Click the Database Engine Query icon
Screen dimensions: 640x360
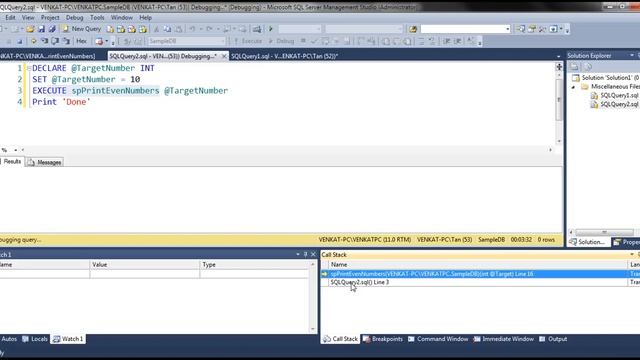click(110, 29)
